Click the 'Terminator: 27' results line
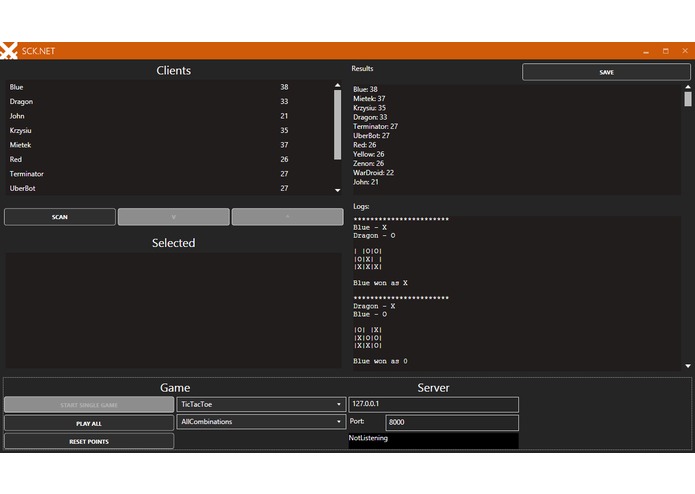Image resolution: width=695 pixels, height=494 pixels. (x=375, y=127)
